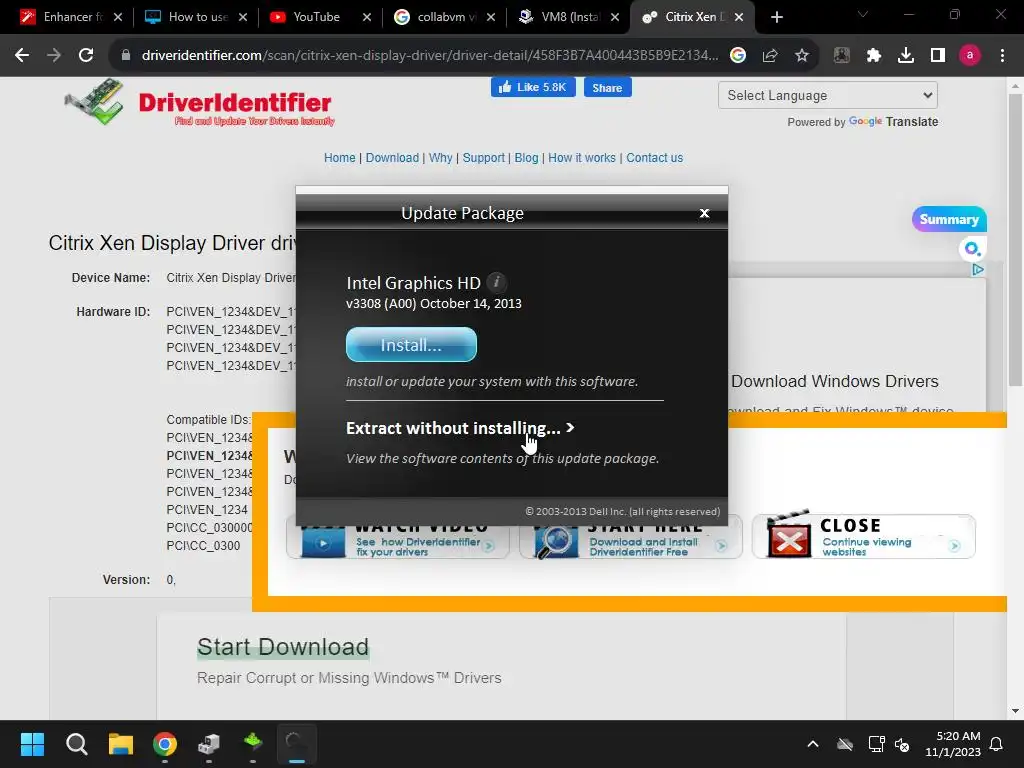Open a new tab with the plus button
The width and height of the screenshot is (1024, 768).
pos(776,17)
